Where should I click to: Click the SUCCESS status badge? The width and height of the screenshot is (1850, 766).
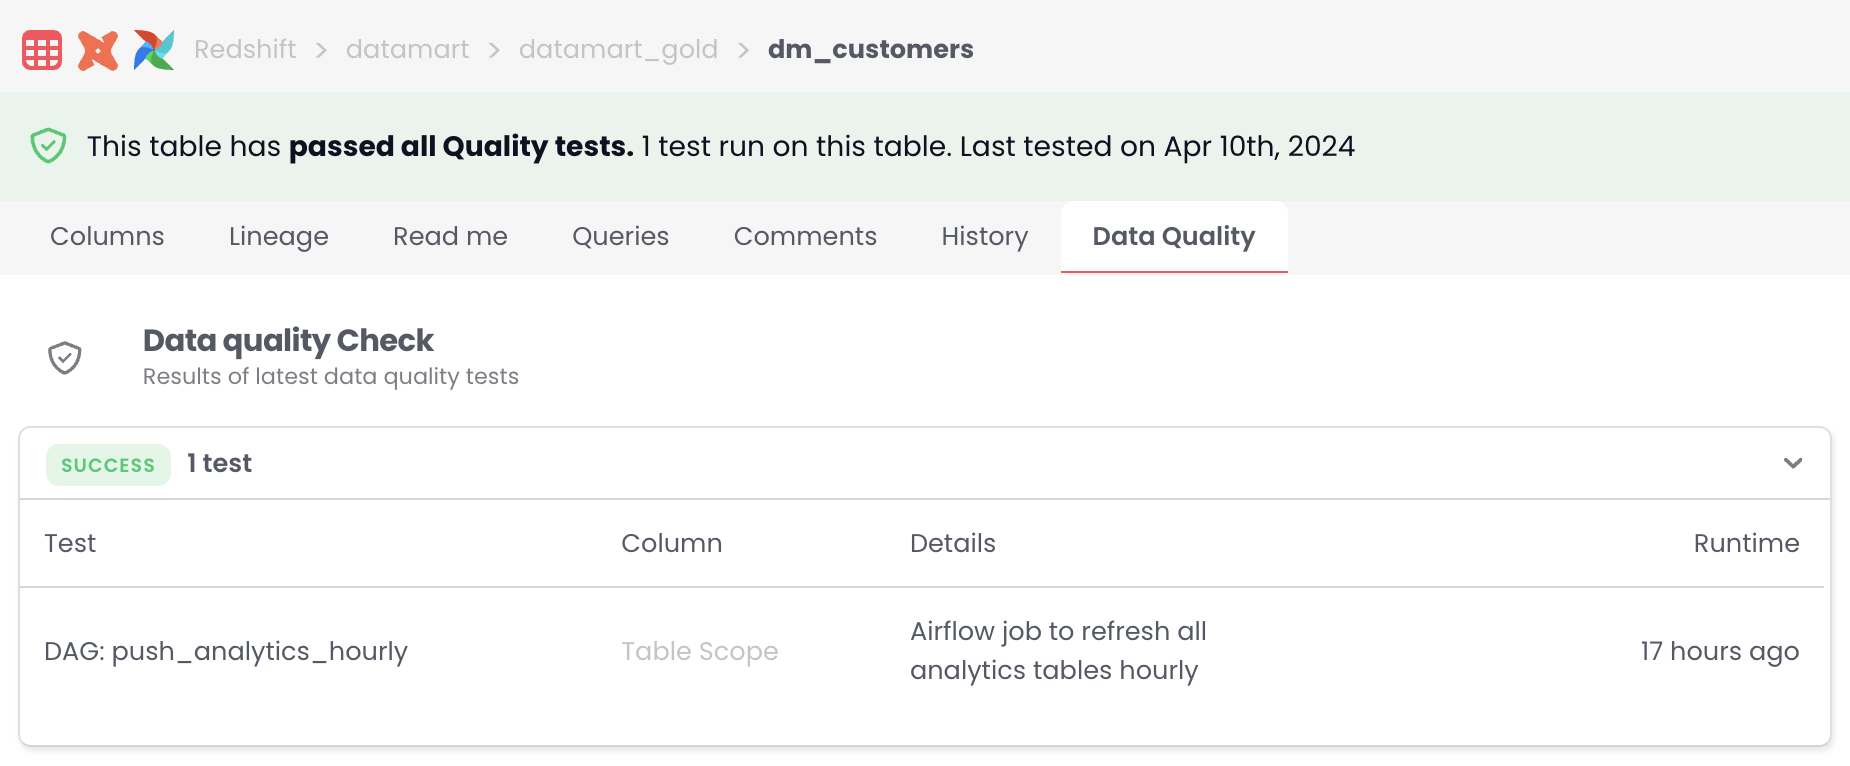(108, 465)
